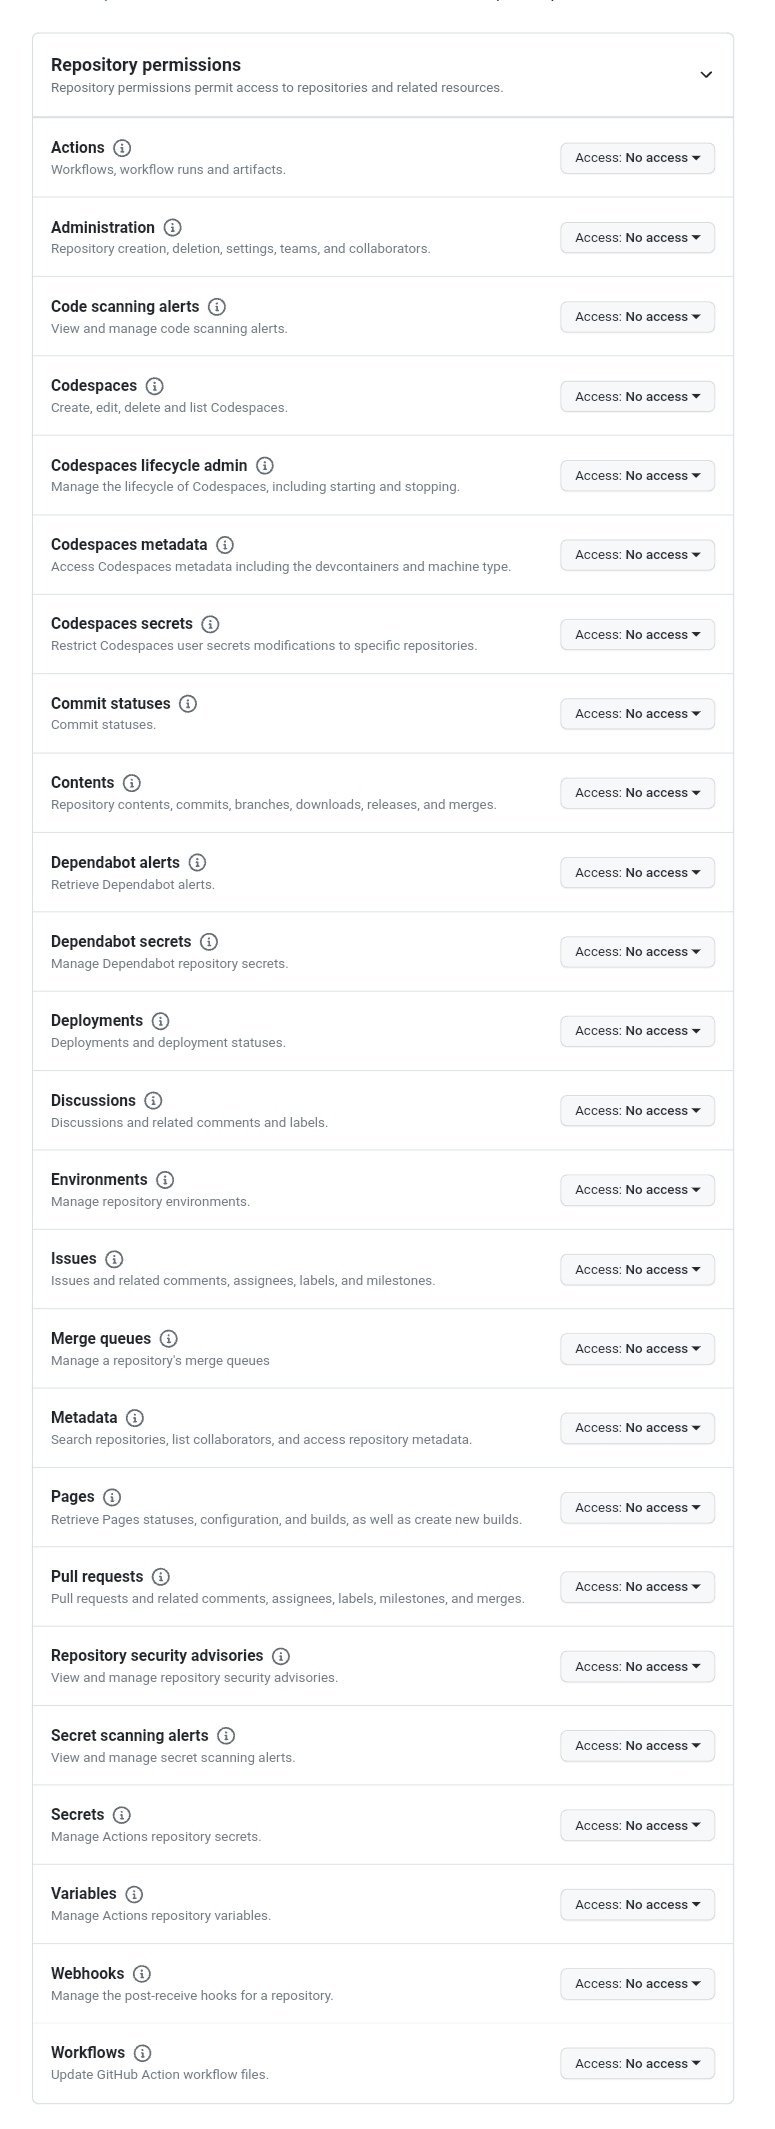The image size is (775, 2129).
Task: Open Access dropdown for Metadata permission
Action: [637, 1428]
